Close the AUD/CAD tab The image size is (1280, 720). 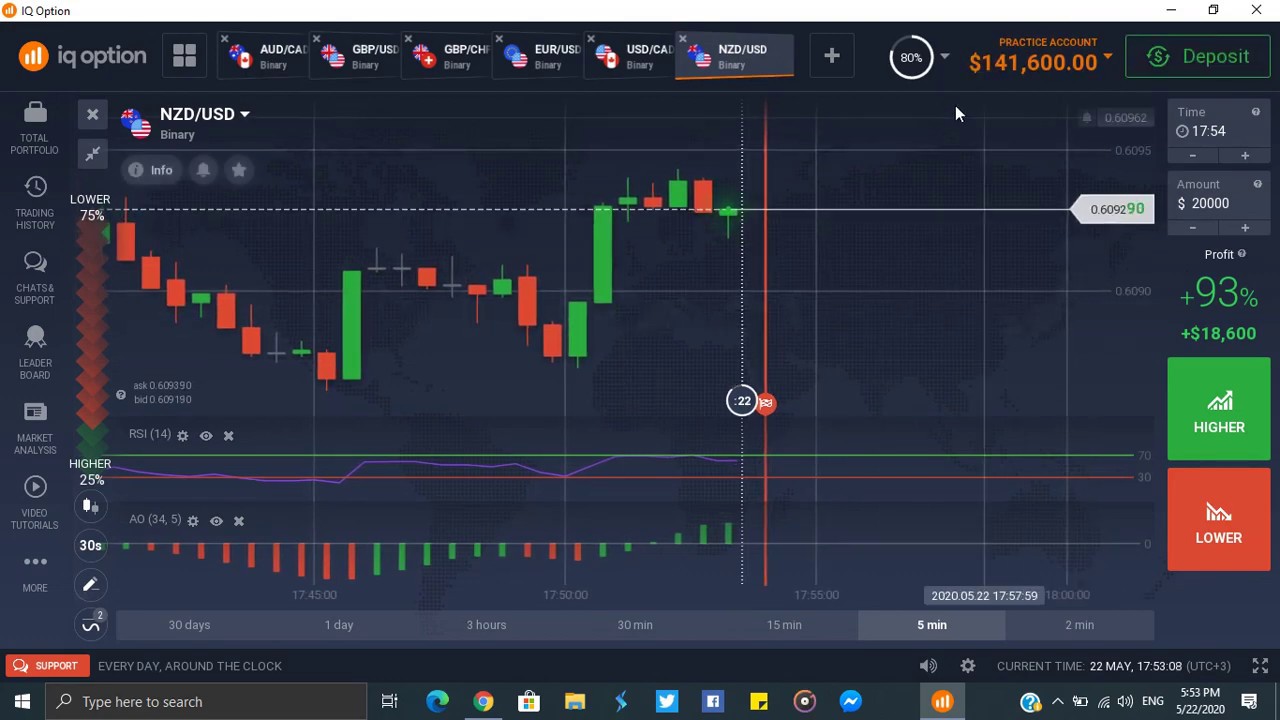point(225,40)
